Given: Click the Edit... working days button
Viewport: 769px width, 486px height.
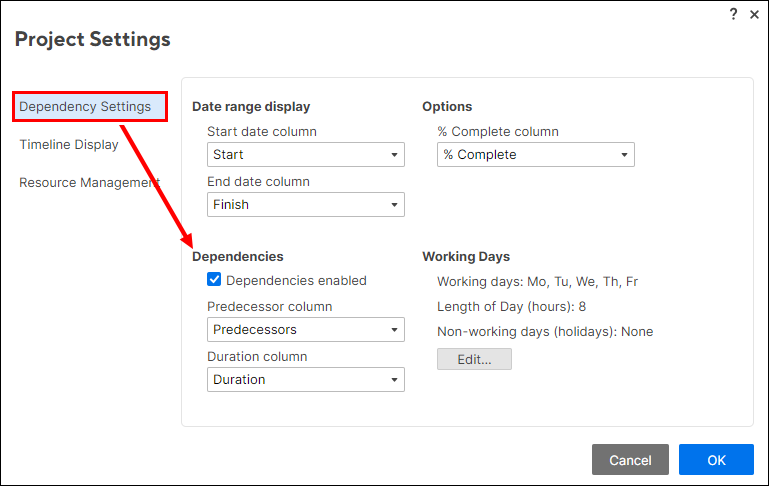Looking at the screenshot, I should (474, 359).
